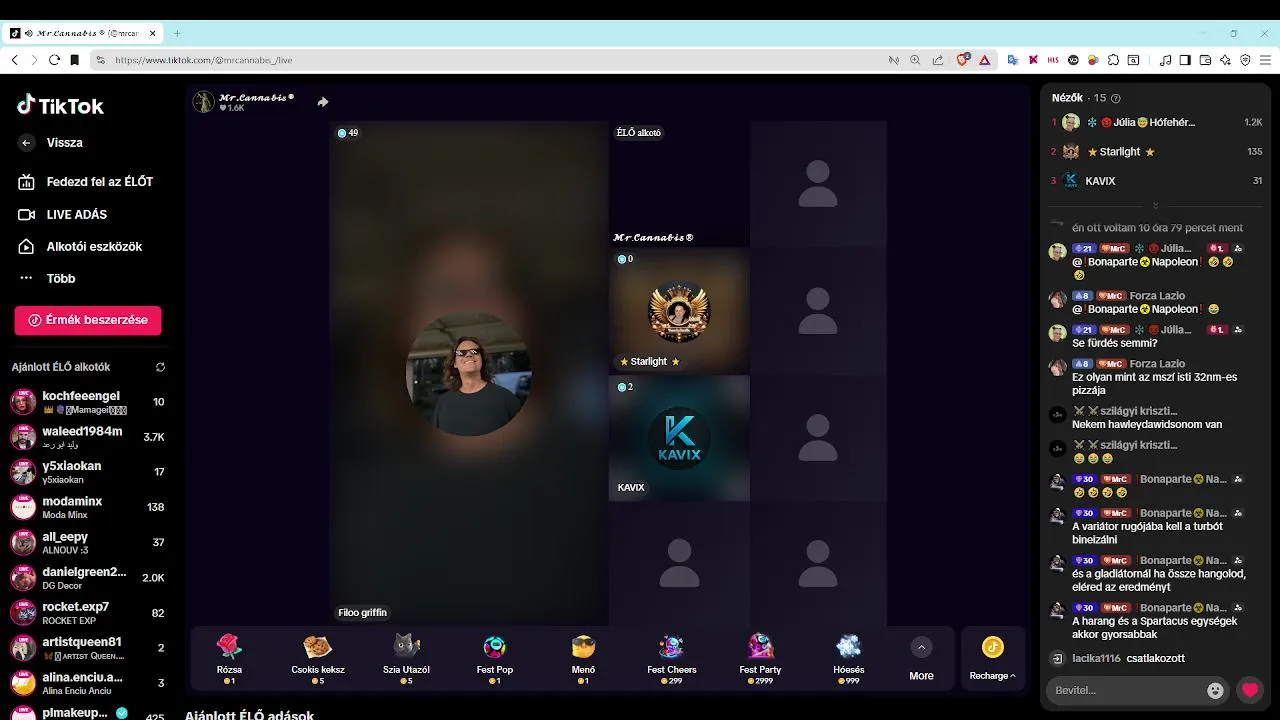Image resolution: width=1280 pixels, height=720 pixels.
Task: Click the KAVIX guest tile
Action: (679, 438)
